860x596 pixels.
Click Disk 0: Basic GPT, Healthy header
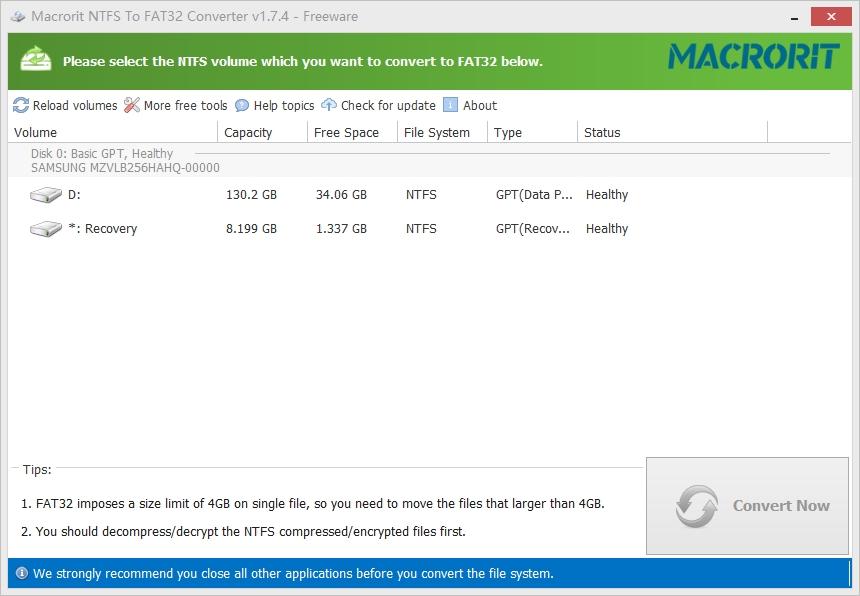pos(101,154)
